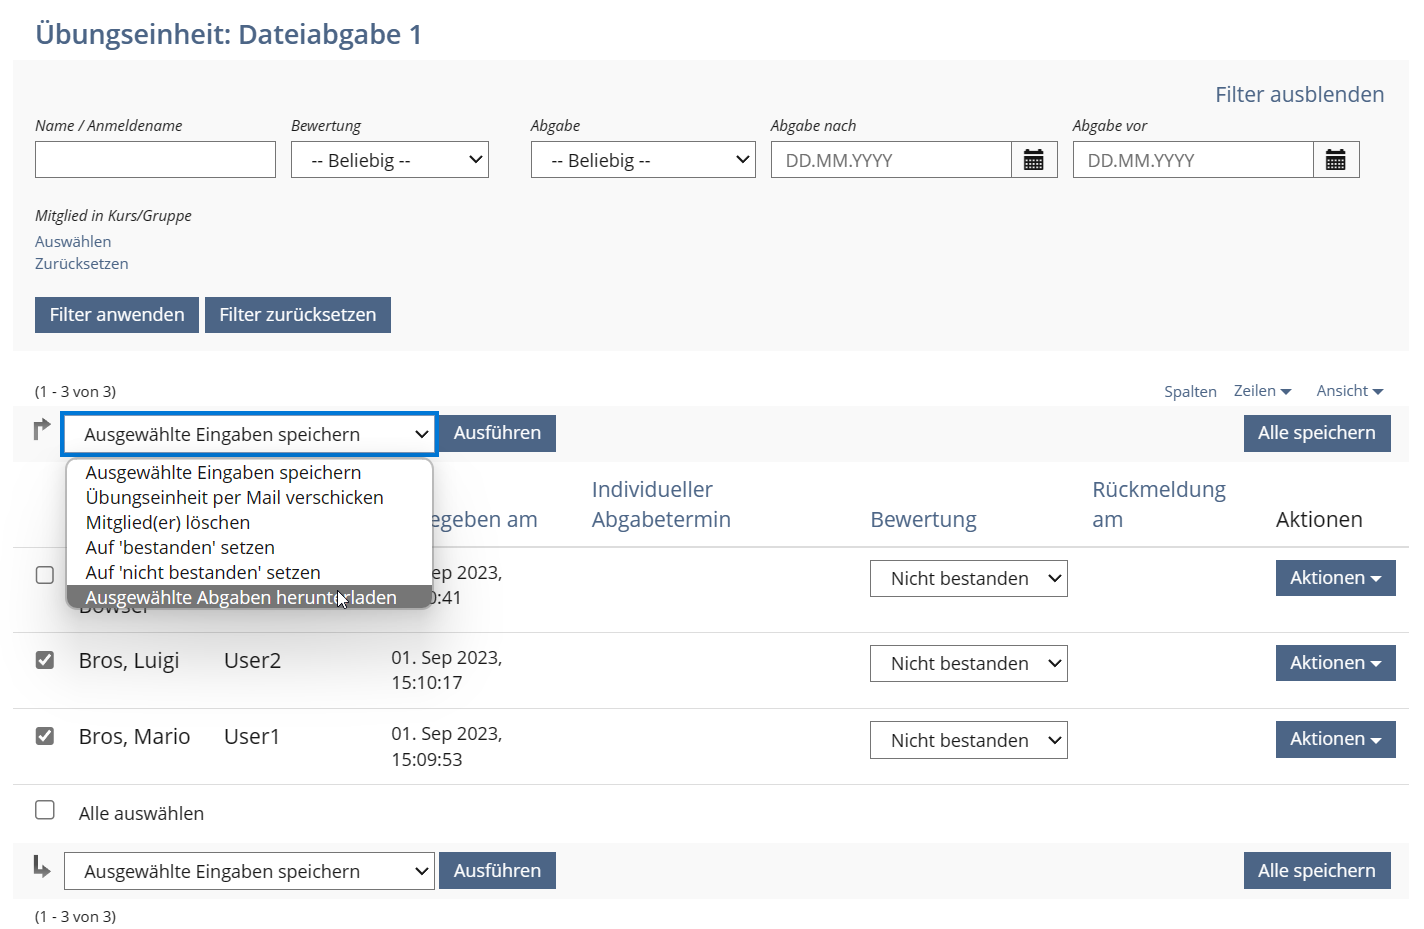Expand the Abgabe filter dropdown
This screenshot has width=1424, height=929.
pyautogui.click(x=642, y=160)
